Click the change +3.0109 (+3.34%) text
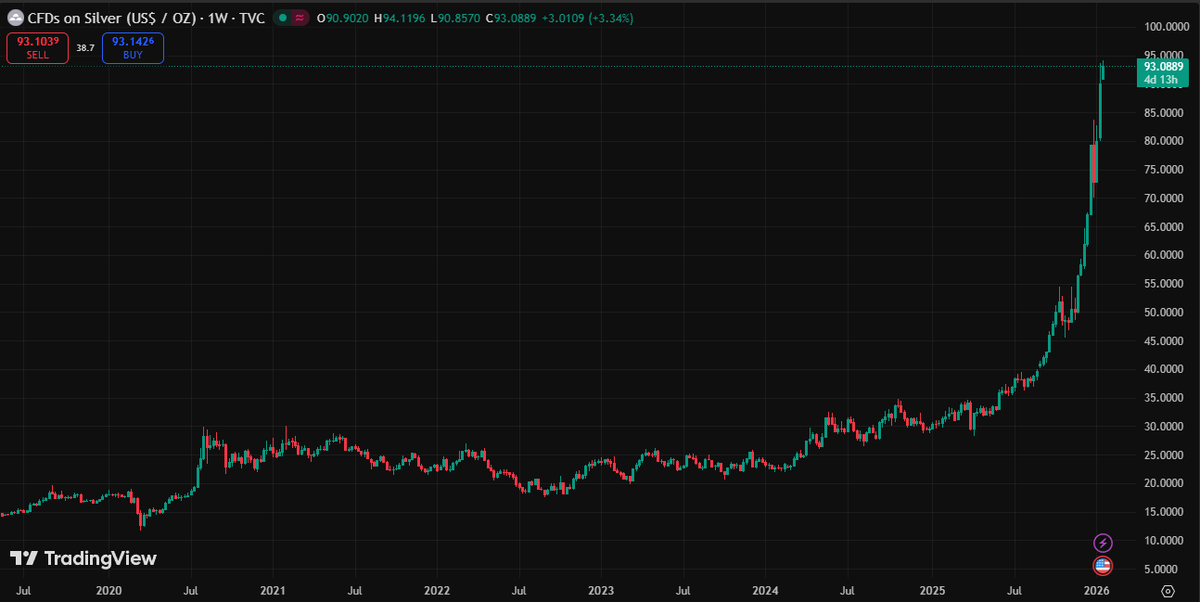 (x=588, y=18)
